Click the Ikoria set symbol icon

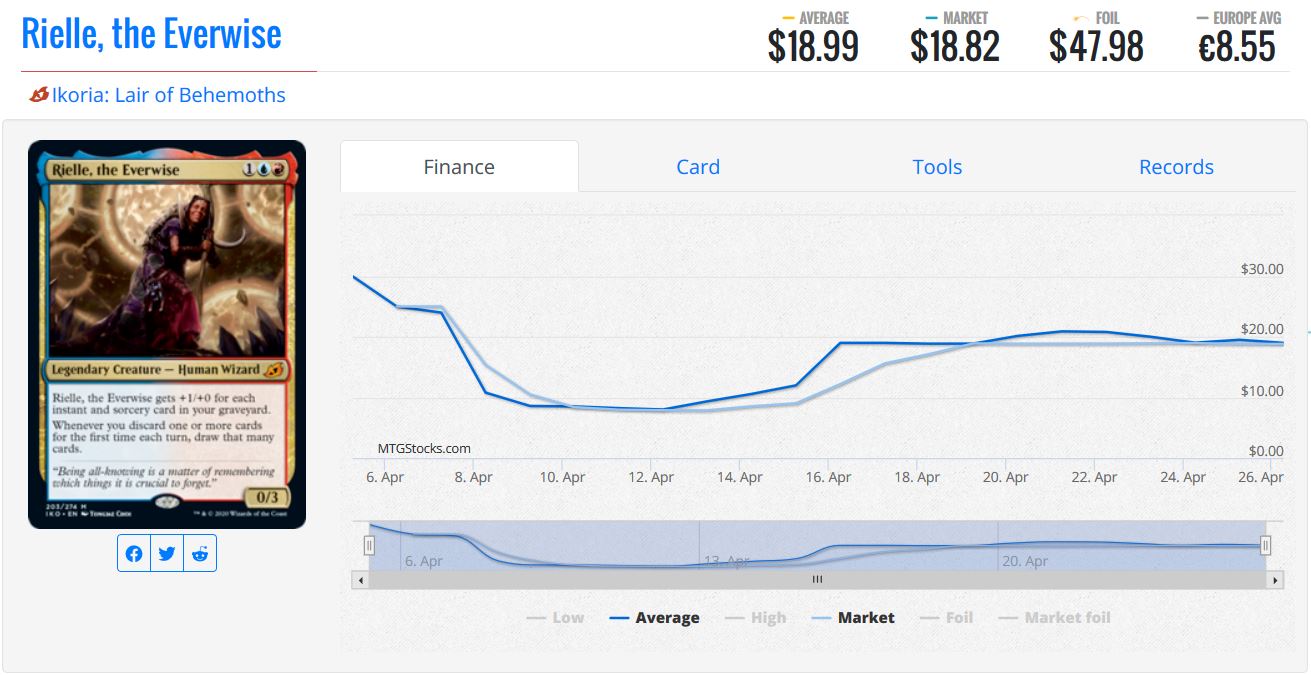click(x=39, y=95)
